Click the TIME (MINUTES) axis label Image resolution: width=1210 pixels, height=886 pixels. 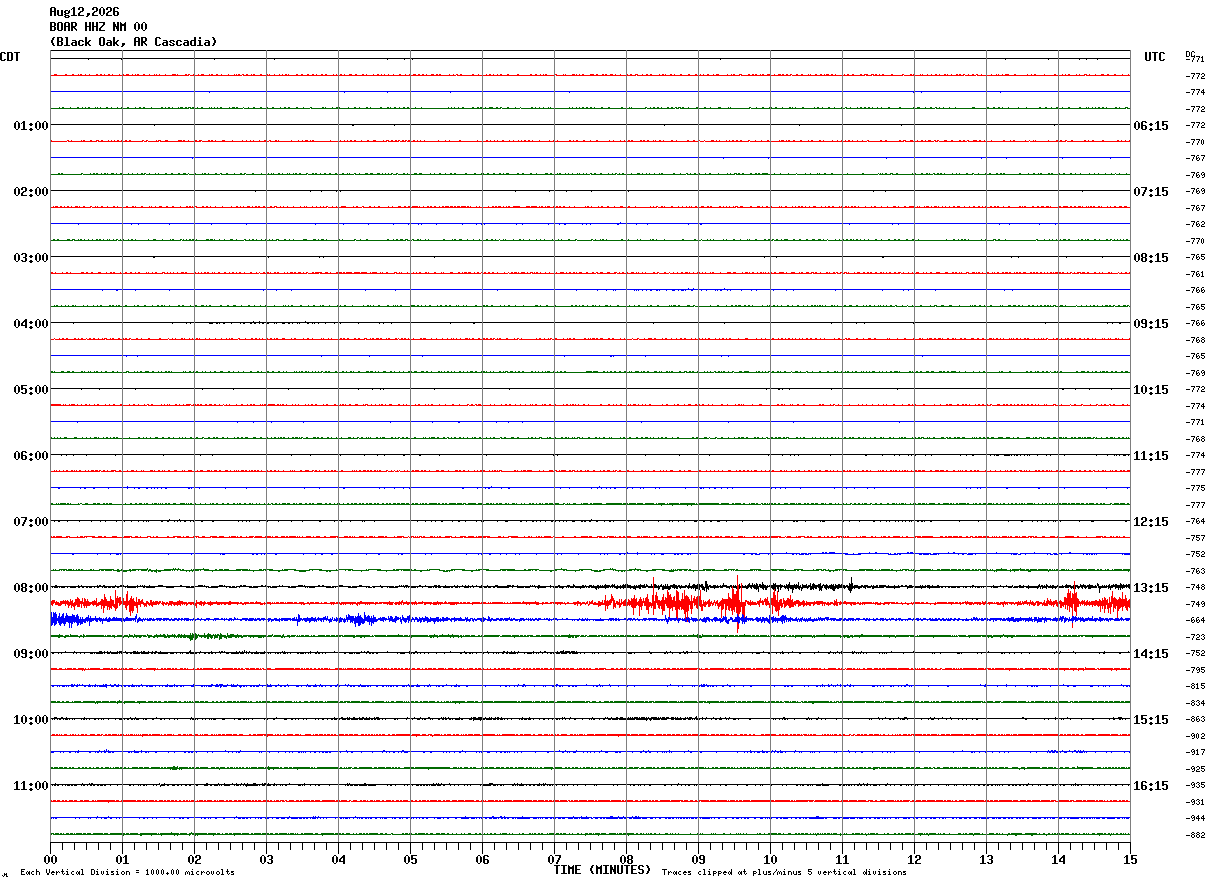coord(602,870)
